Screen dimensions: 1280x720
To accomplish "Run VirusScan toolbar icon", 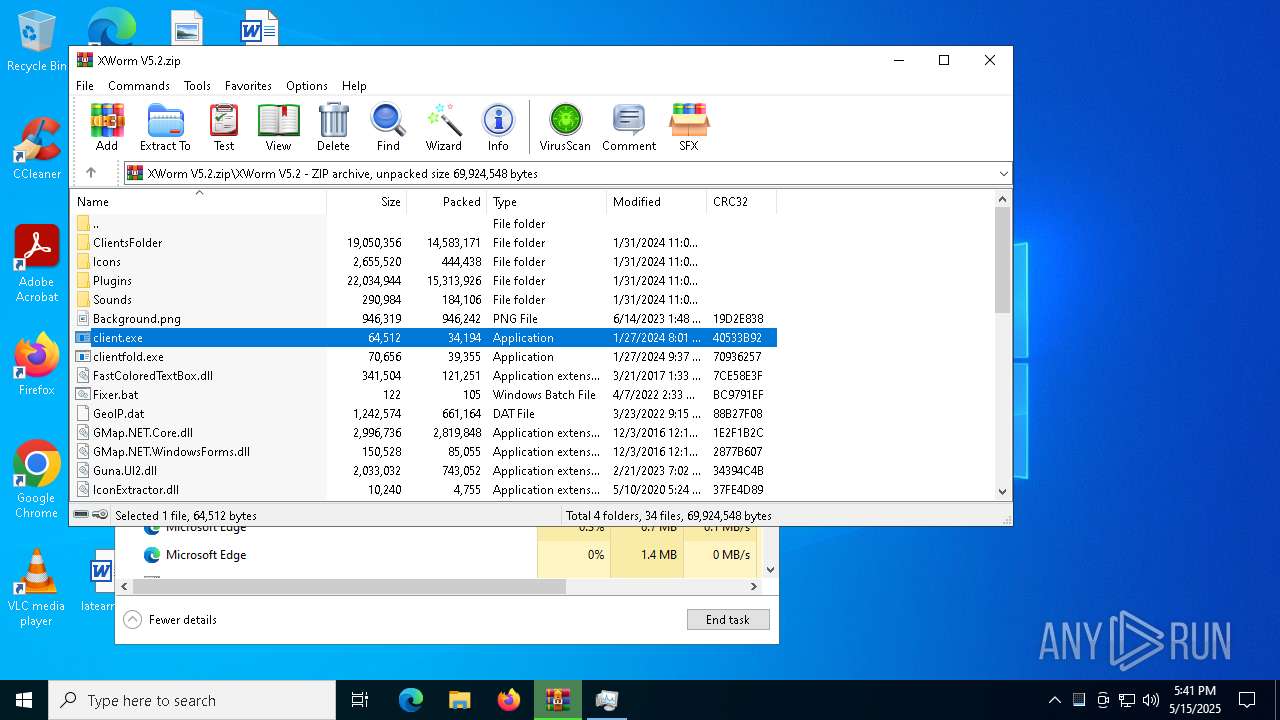I will click(565, 127).
